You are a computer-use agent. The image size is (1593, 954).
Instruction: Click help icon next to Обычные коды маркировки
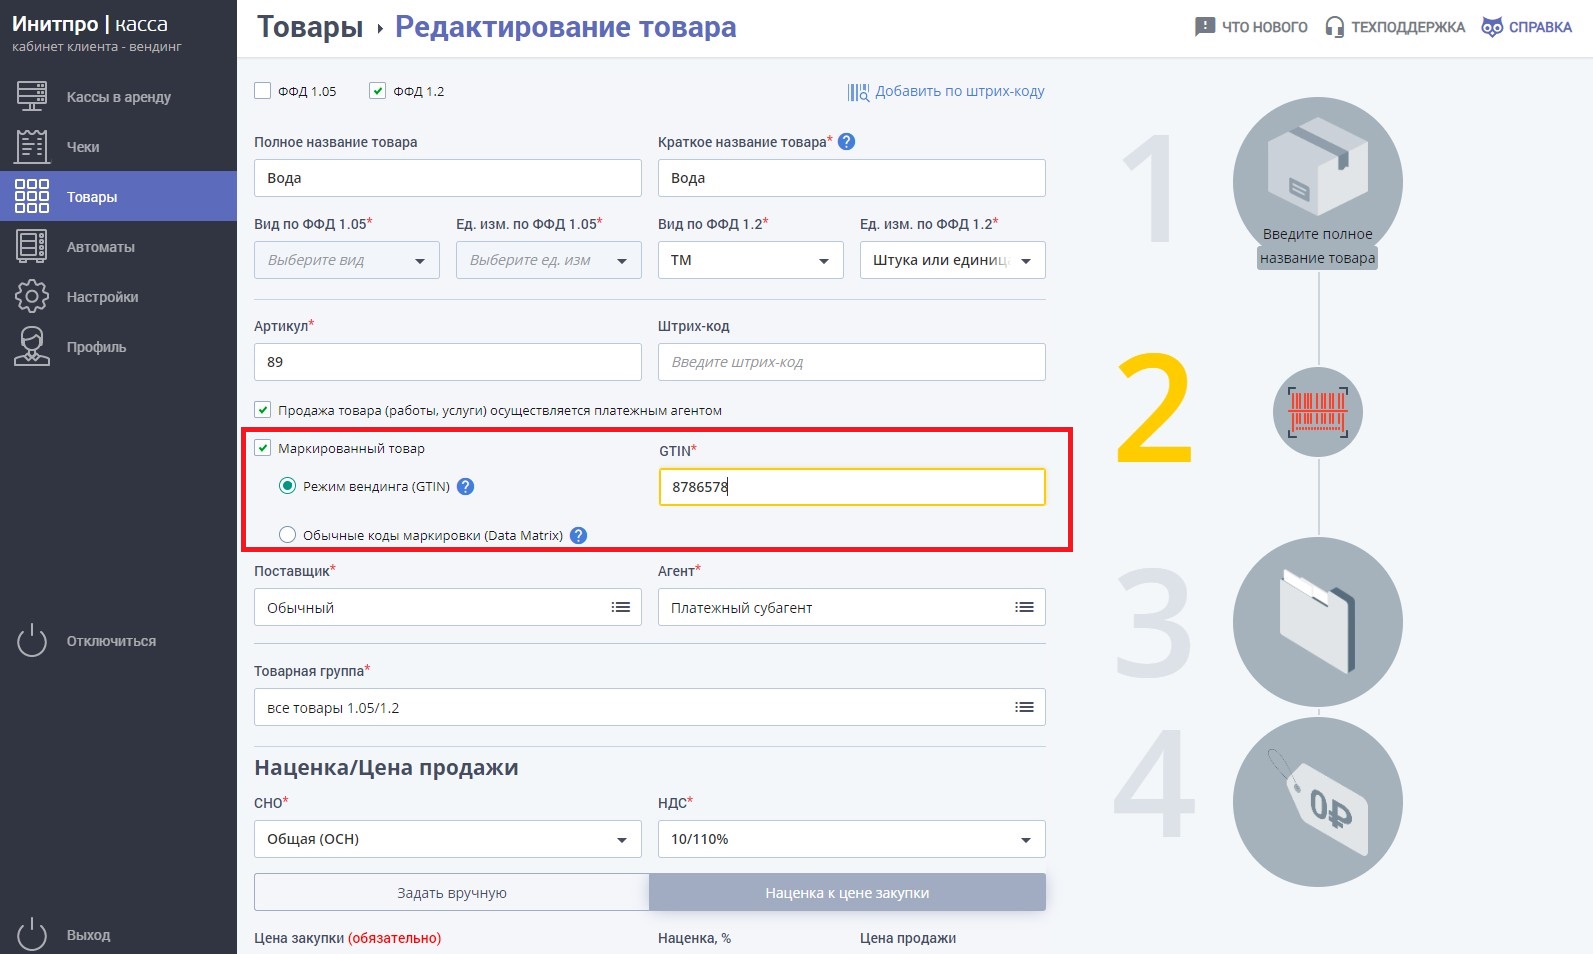click(x=578, y=536)
